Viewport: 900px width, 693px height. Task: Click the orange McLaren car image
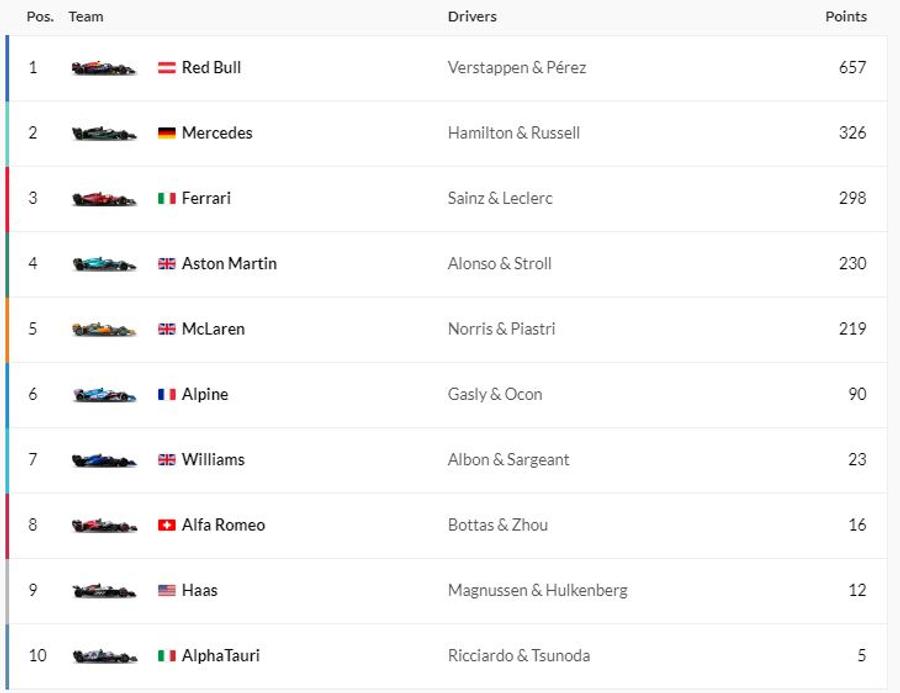tap(104, 330)
